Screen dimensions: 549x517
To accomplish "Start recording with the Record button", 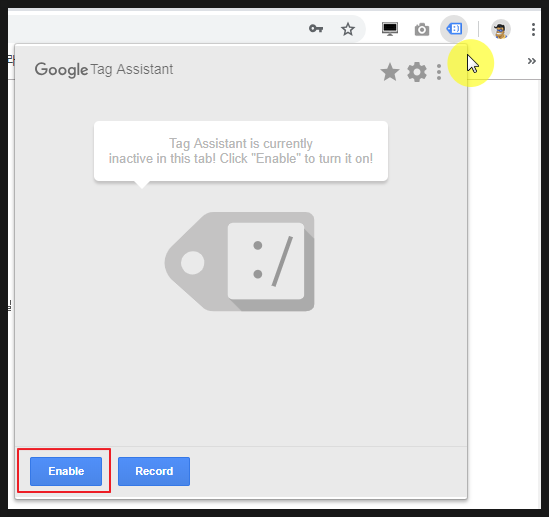I will [154, 471].
